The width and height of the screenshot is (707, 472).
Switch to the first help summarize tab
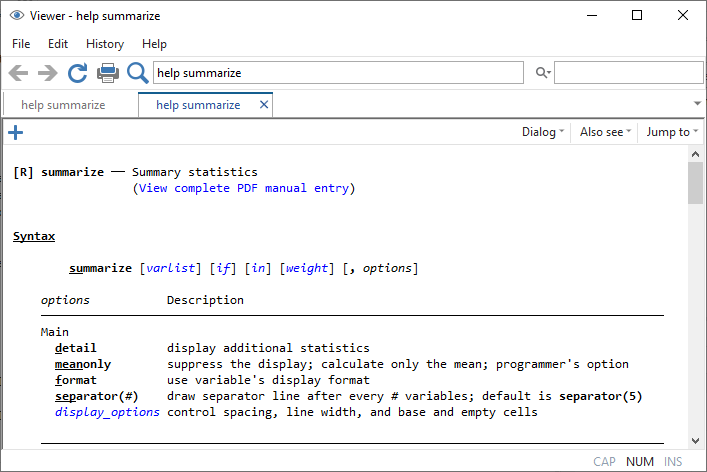click(x=63, y=105)
